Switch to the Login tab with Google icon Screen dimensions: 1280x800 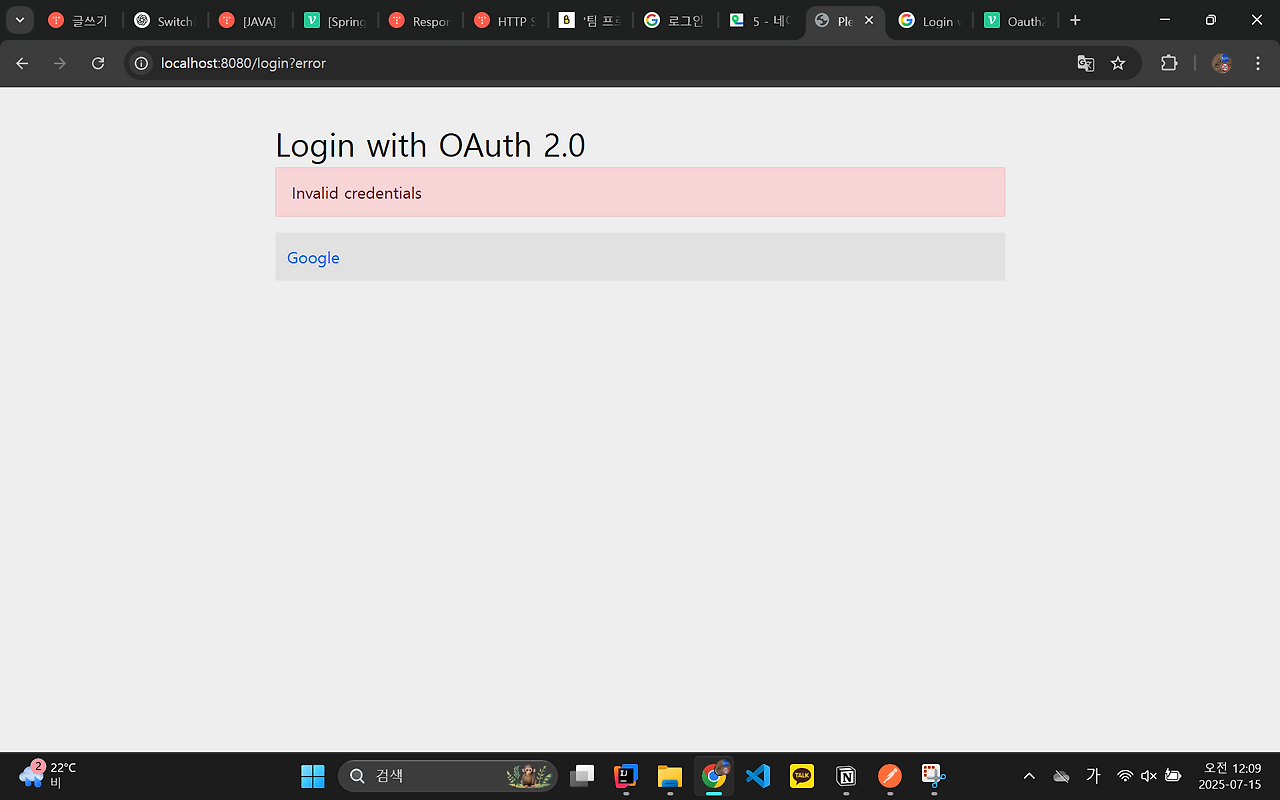tap(930, 21)
